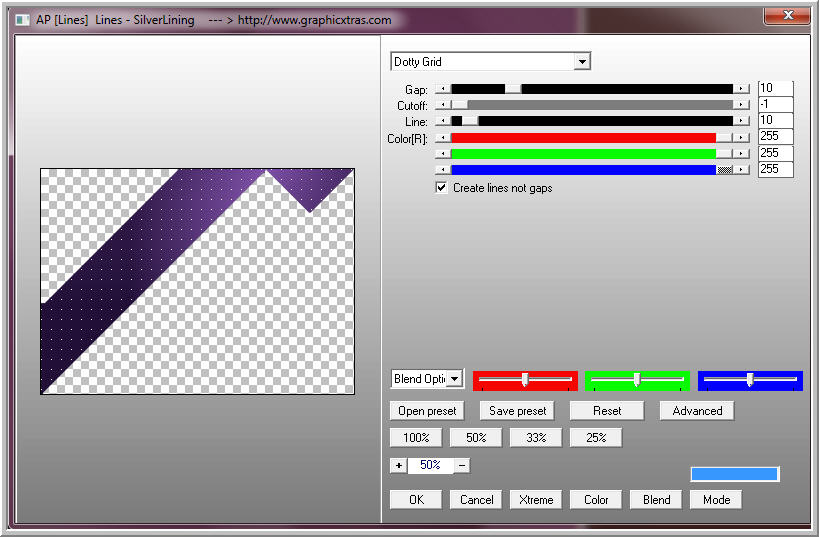819x537 pixels.
Task: Click the Line slider thumb
Action: (x=470, y=121)
